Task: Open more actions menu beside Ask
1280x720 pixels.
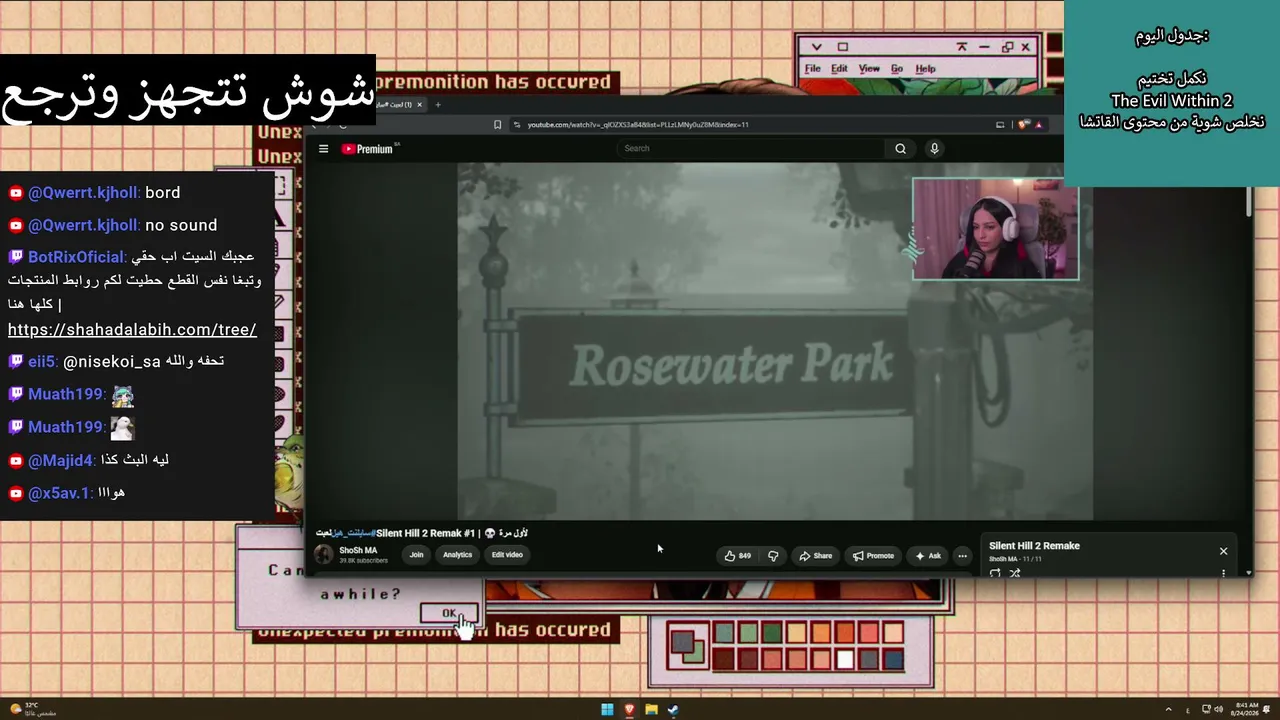Action: click(x=962, y=556)
